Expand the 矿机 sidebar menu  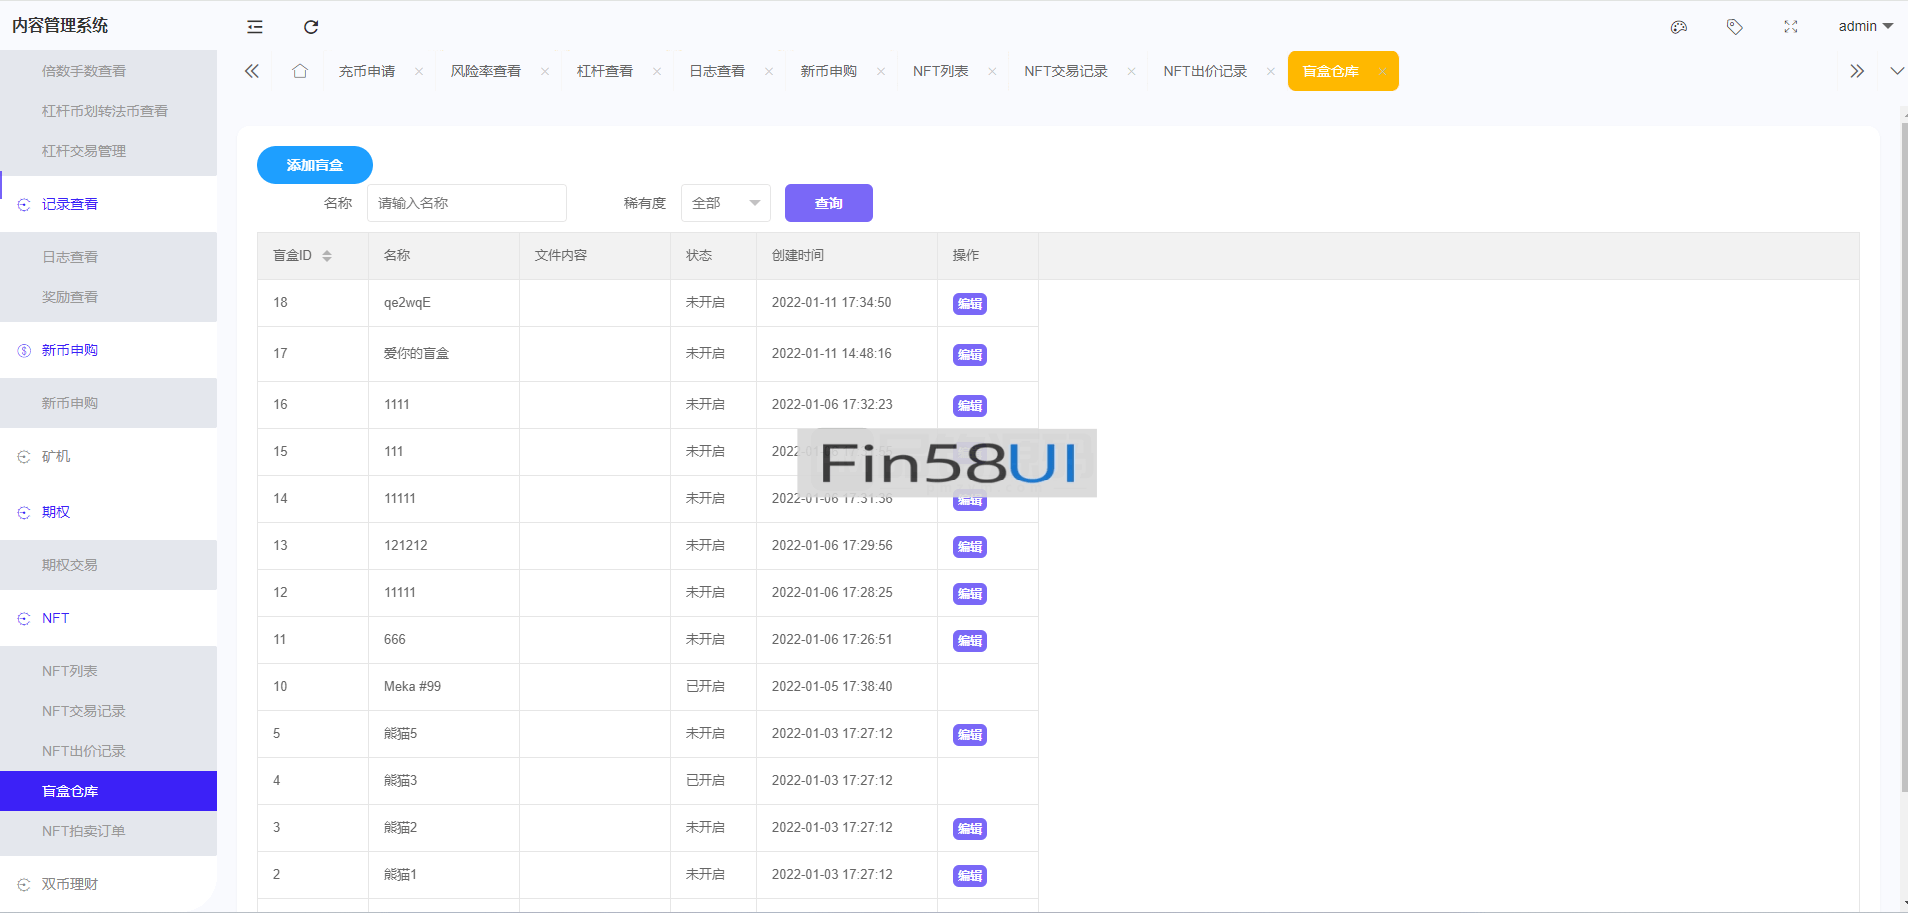pyautogui.click(x=56, y=456)
